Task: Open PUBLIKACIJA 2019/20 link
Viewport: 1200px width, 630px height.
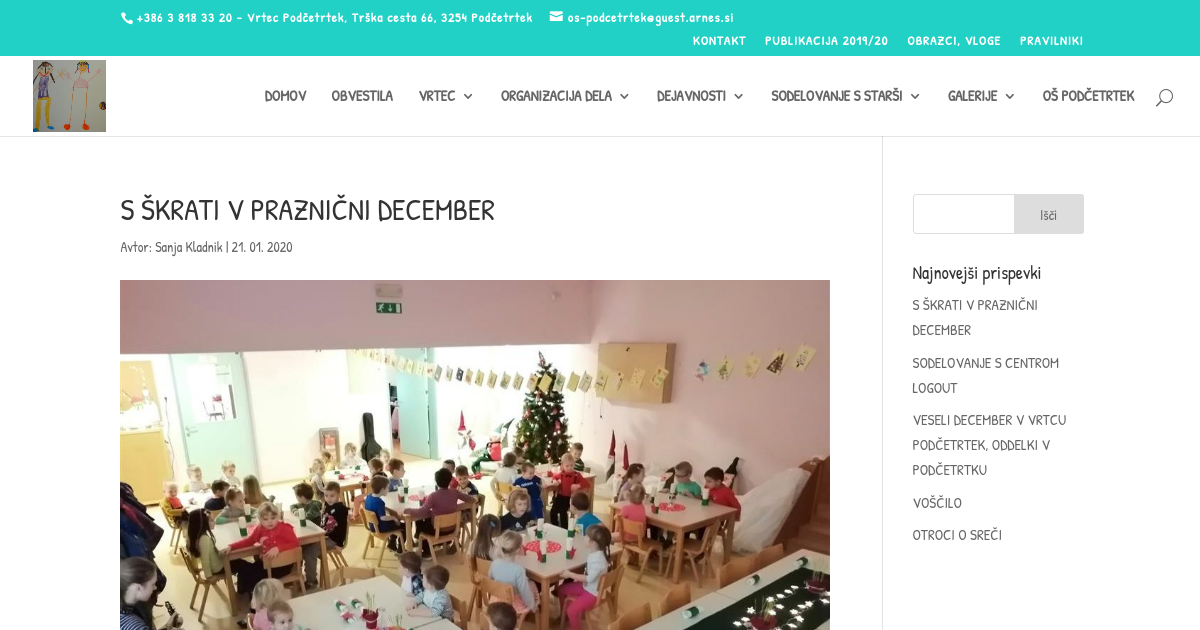Action: pos(826,41)
